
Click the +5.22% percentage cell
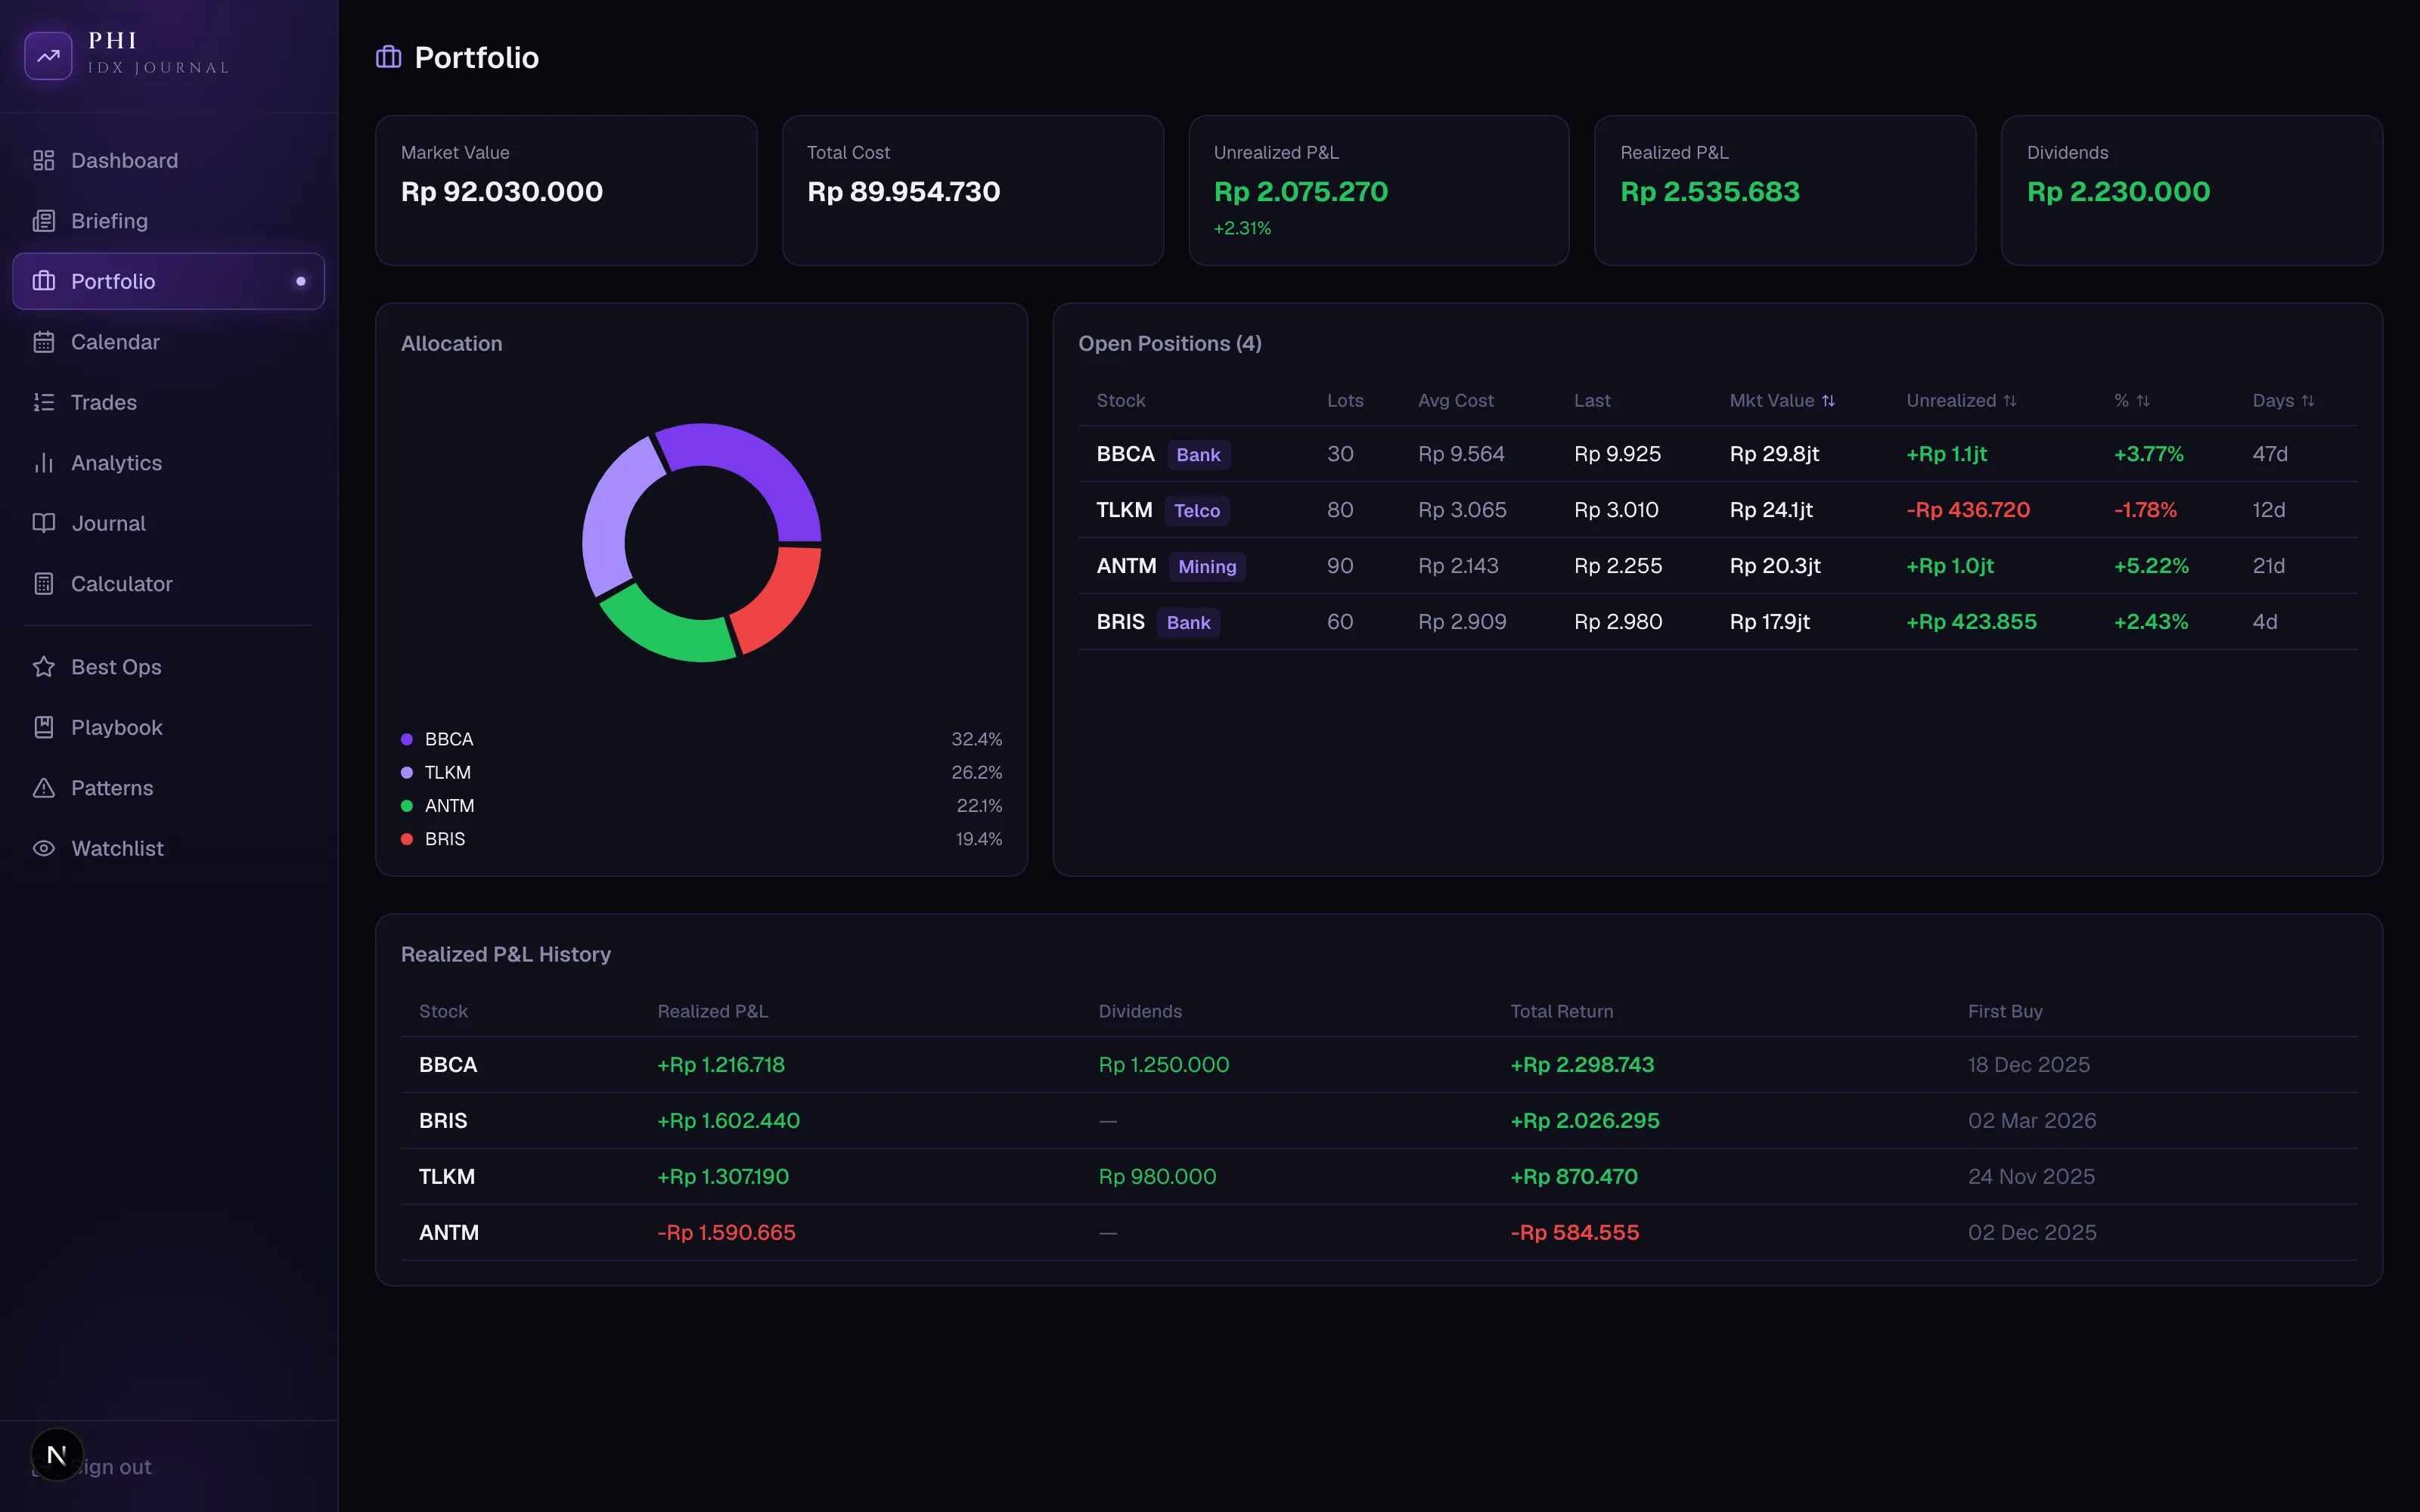[2151, 566]
